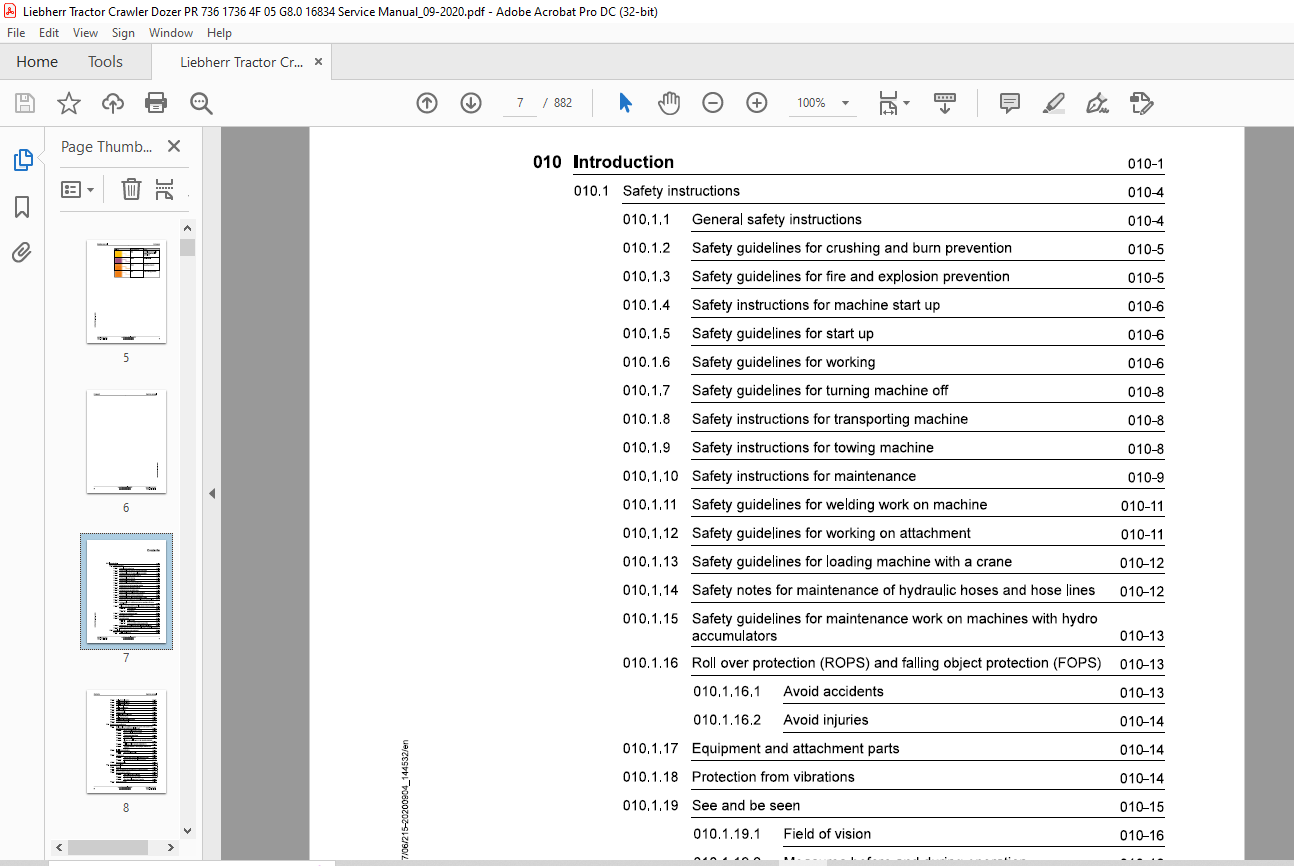This screenshot has width=1294, height=866.
Task: Click thumbnails vertical scrollbar up arrow
Action: click(188, 226)
